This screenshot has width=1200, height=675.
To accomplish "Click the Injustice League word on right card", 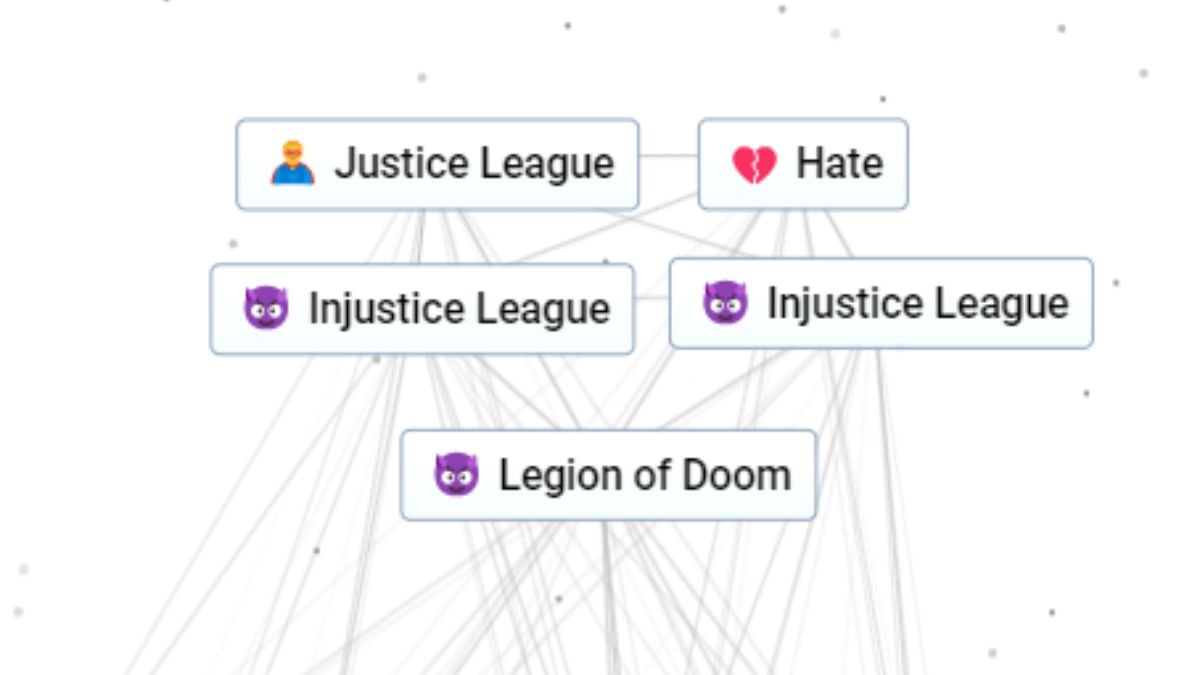I will pyautogui.click(x=920, y=302).
